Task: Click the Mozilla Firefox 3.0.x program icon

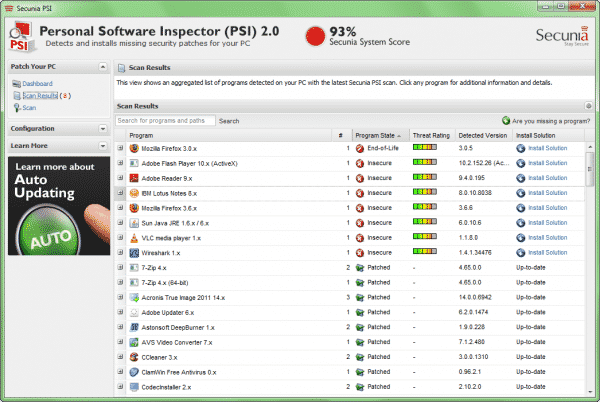Action: (134, 148)
